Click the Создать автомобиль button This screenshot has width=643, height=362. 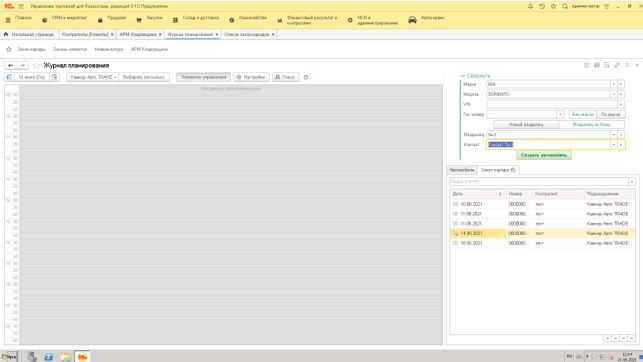544,155
